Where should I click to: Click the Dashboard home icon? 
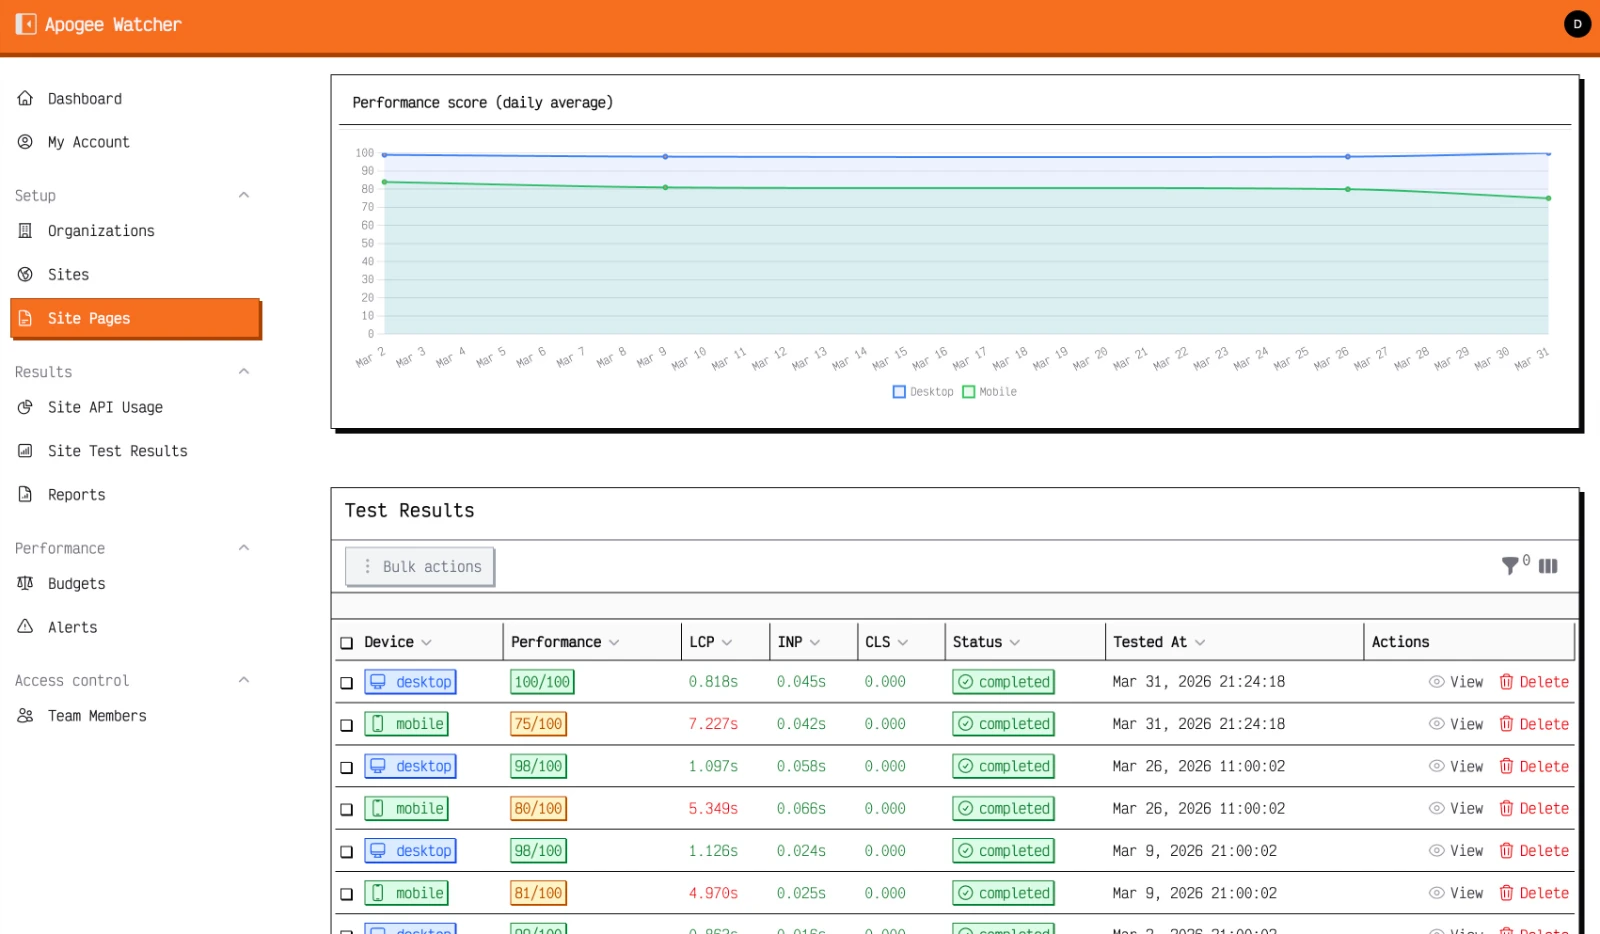coord(25,98)
